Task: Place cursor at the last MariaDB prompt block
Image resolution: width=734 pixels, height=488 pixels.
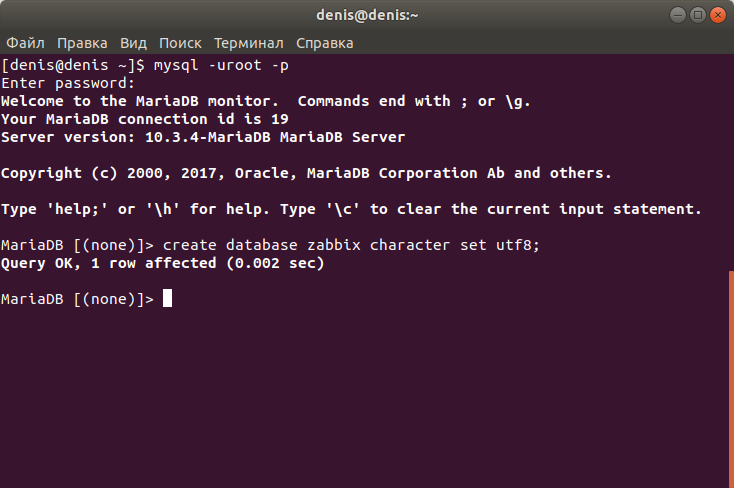Action: (x=167, y=298)
